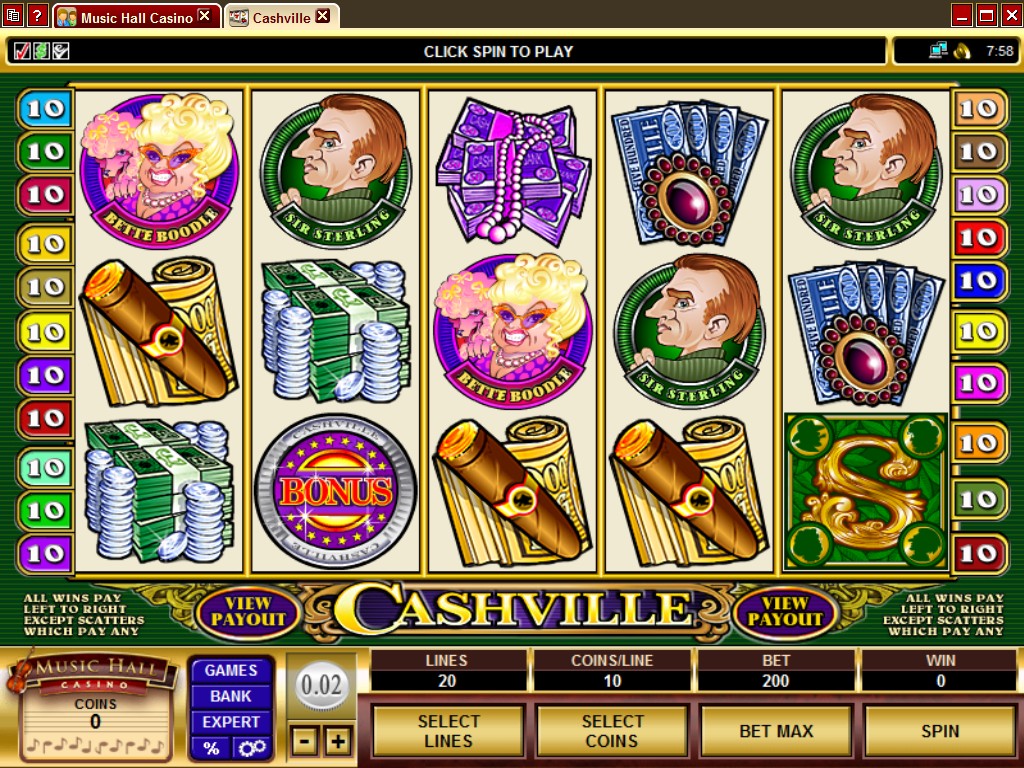Decrease coin size with the minus button
The width and height of the screenshot is (1024, 768).
click(304, 741)
